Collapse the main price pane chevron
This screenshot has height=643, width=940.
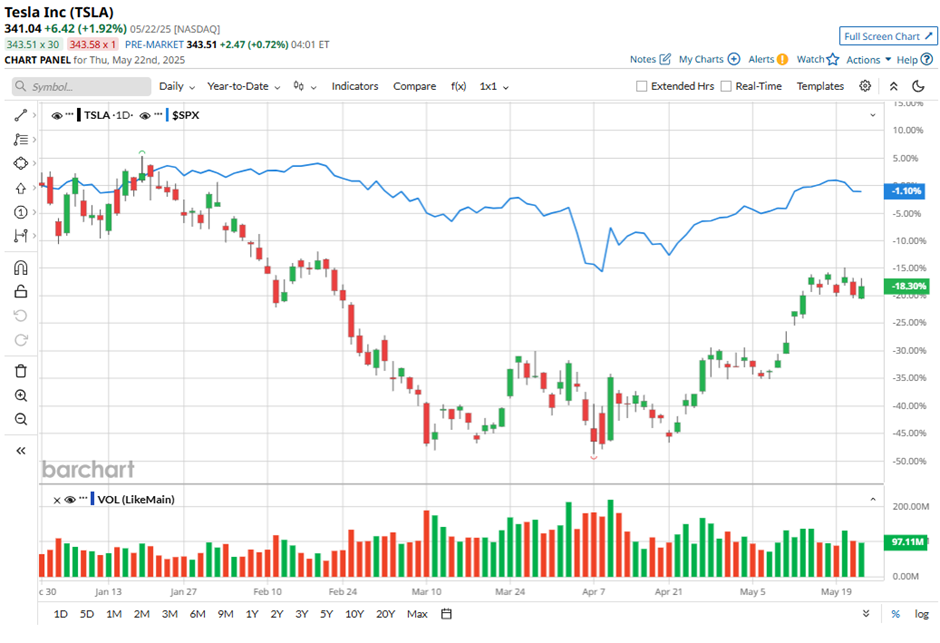(x=873, y=115)
